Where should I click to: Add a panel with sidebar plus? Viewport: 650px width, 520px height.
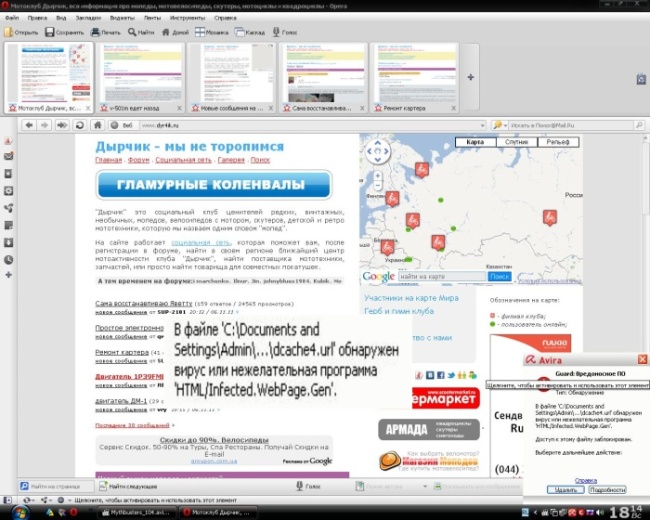[x=8, y=275]
